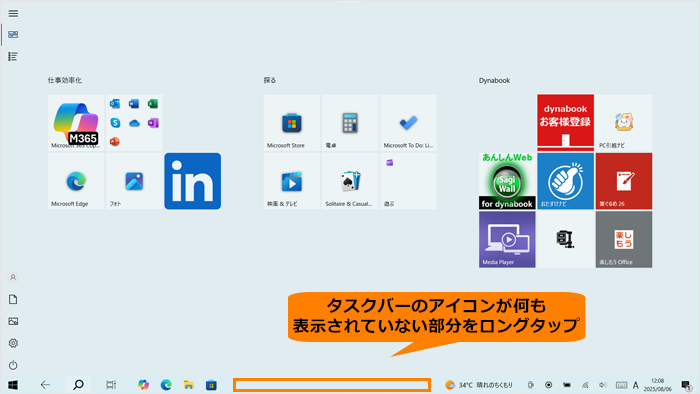Select the Dynabook group heading
Image resolution: width=700 pixels, height=394 pixels.
click(x=494, y=80)
